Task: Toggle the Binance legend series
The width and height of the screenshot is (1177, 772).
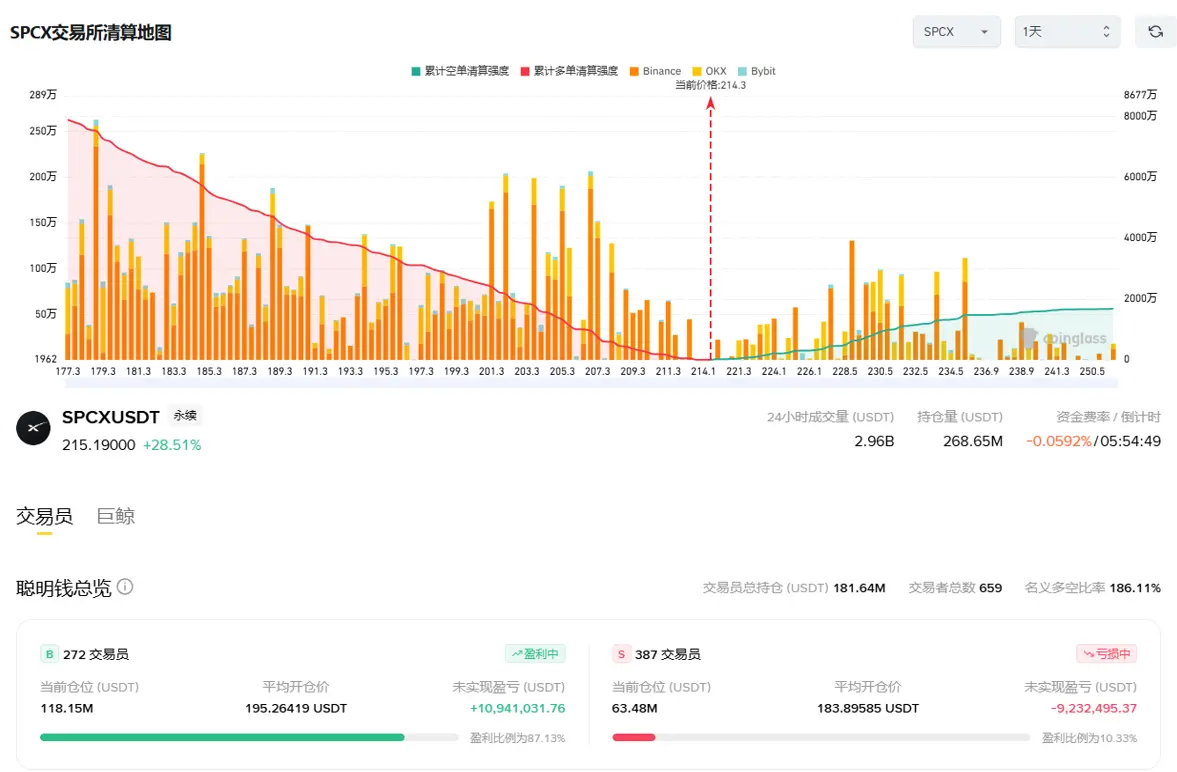Action: pyautogui.click(x=655, y=71)
